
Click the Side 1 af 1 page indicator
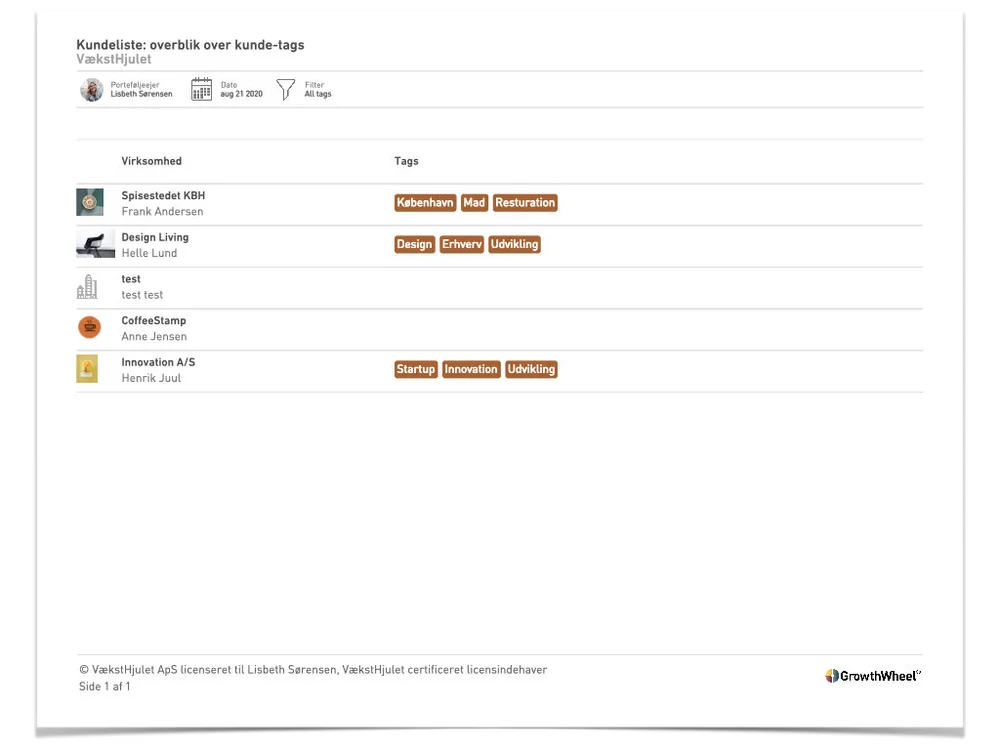click(105, 686)
